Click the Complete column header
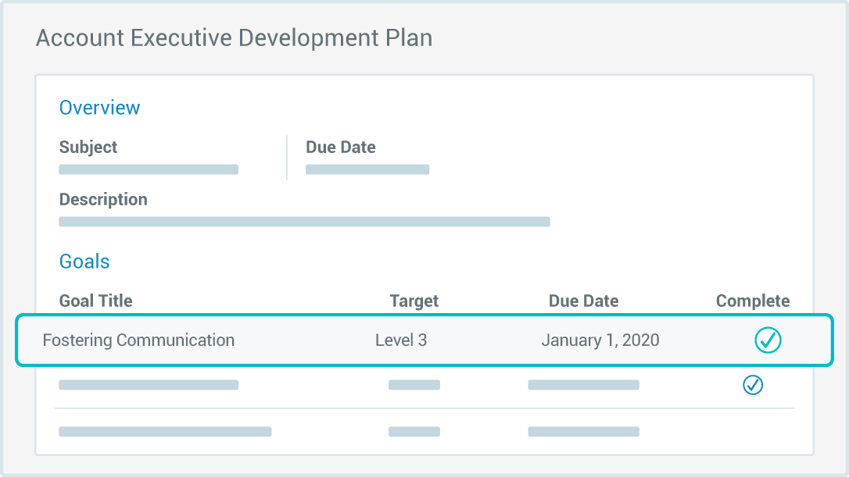 coord(752,301)
